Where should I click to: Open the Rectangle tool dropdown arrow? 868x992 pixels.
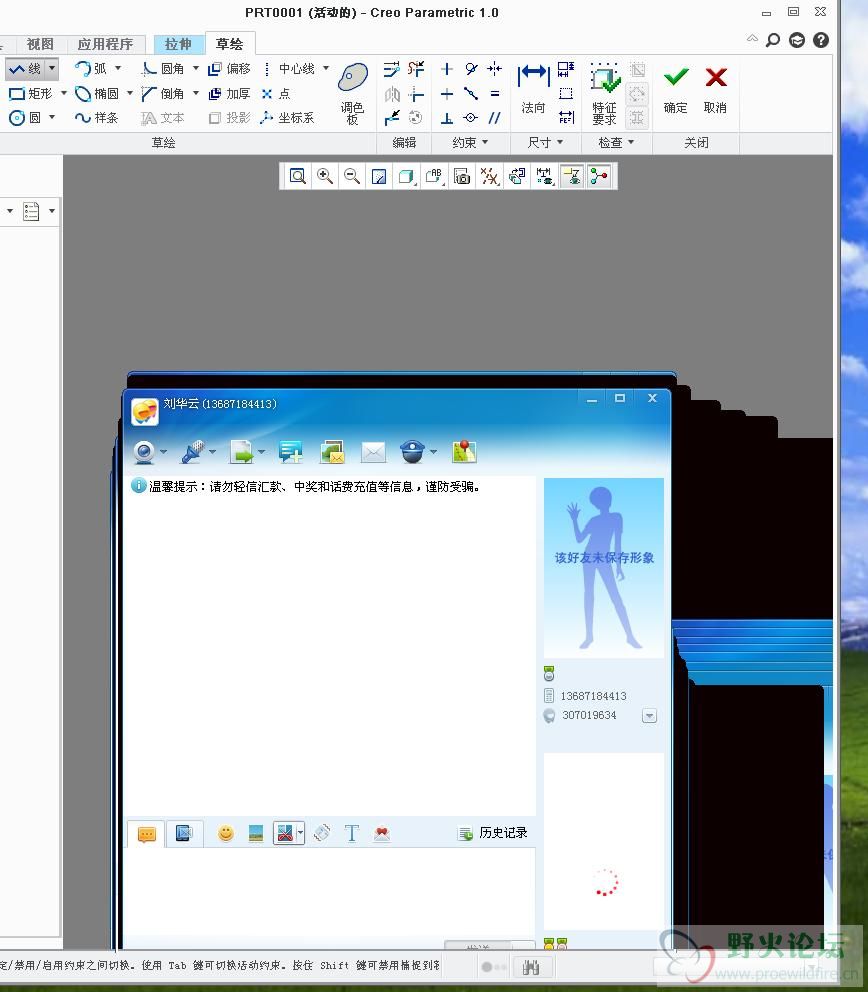63,93
